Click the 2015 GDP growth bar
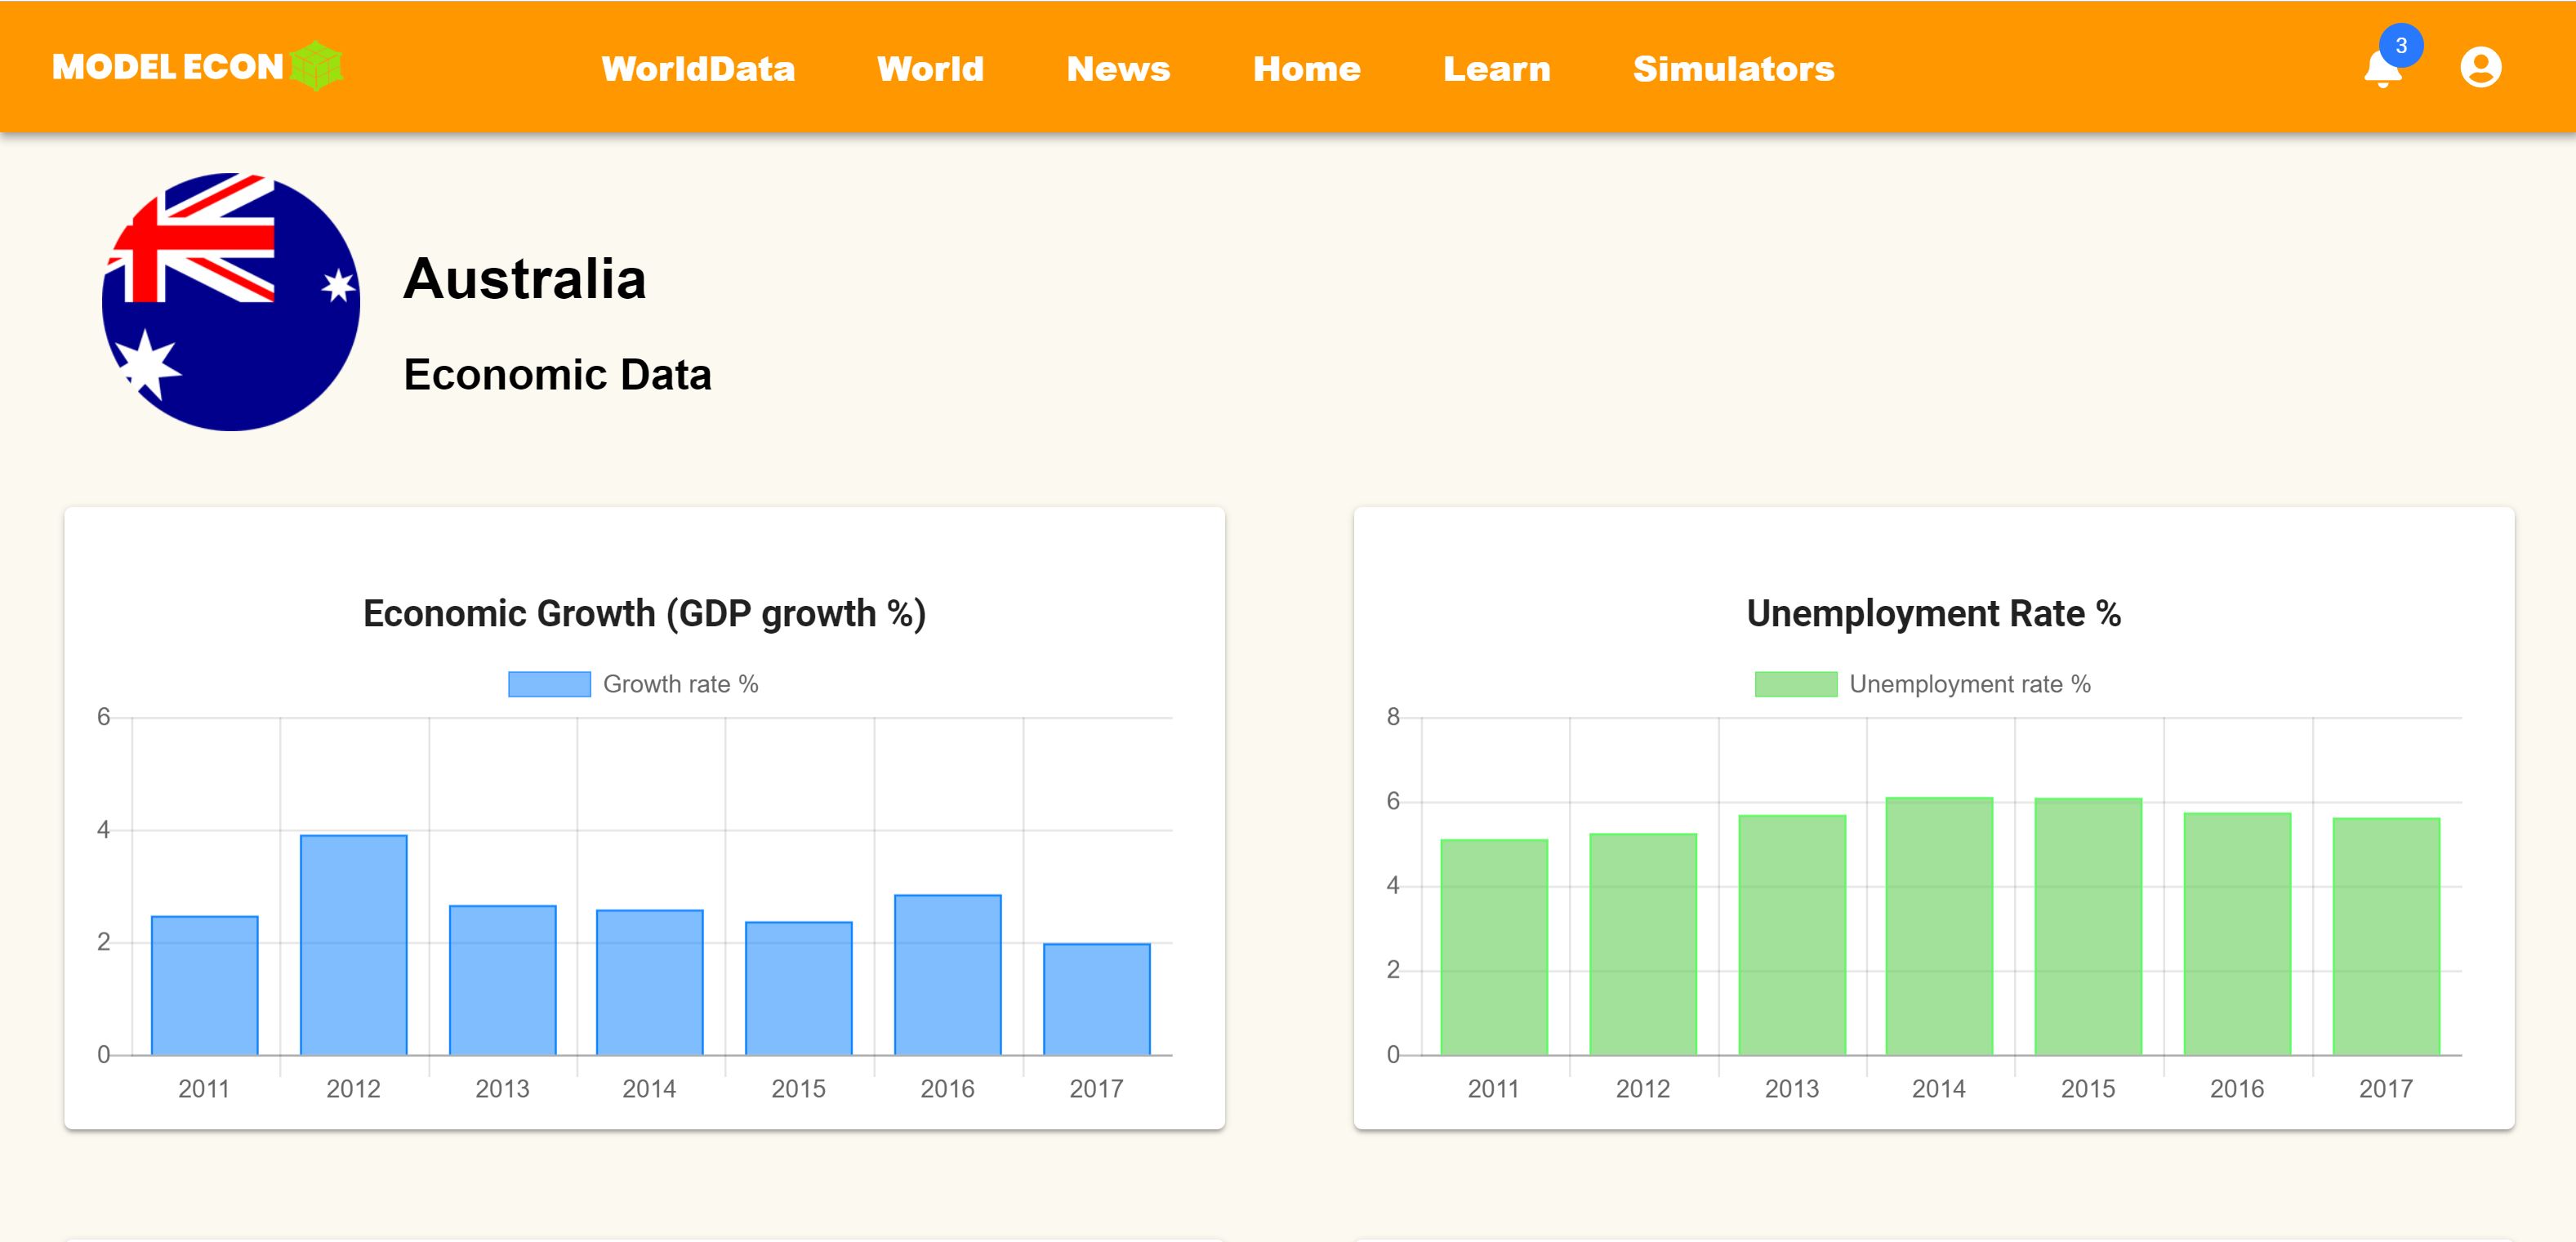Viewport: 2576px width, 1242px height. point(799,988)
